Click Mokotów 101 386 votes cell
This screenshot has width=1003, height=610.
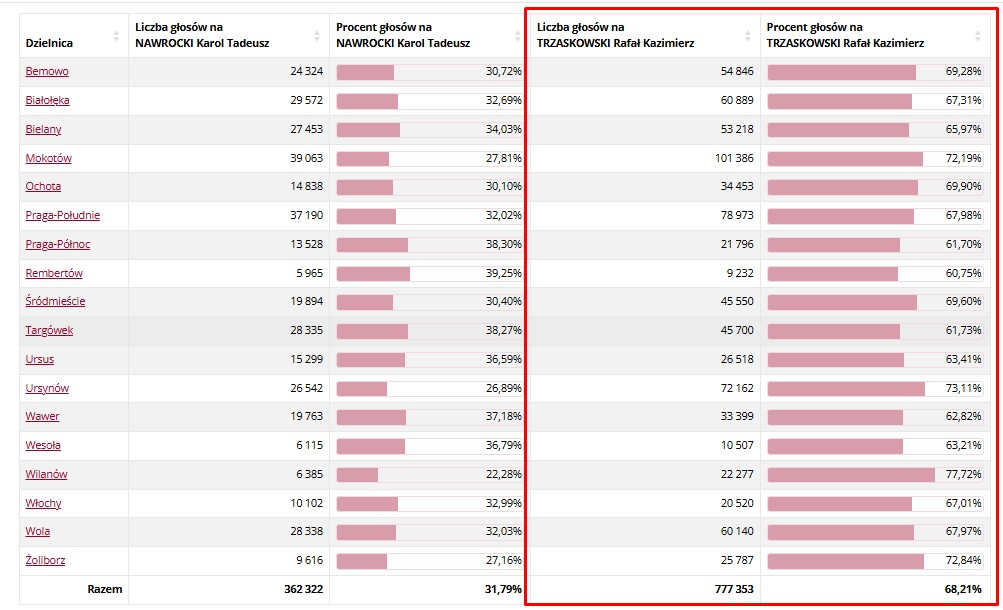point(645,158)
